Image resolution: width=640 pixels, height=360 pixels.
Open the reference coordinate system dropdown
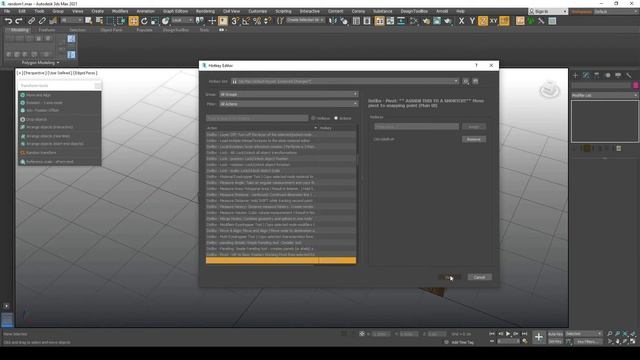coord(182,20)
